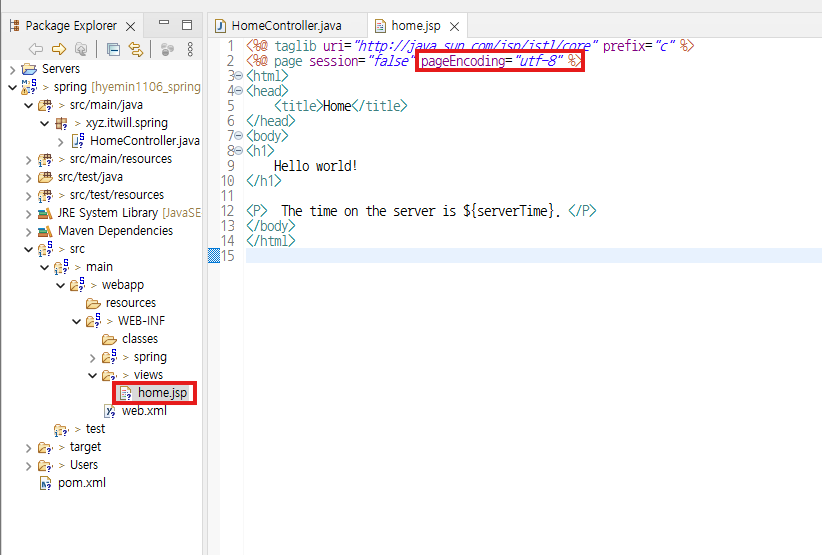This screenshot has width=822, height=555.
Task: Select the WEB-INF folder label
Action: (142, 321)
